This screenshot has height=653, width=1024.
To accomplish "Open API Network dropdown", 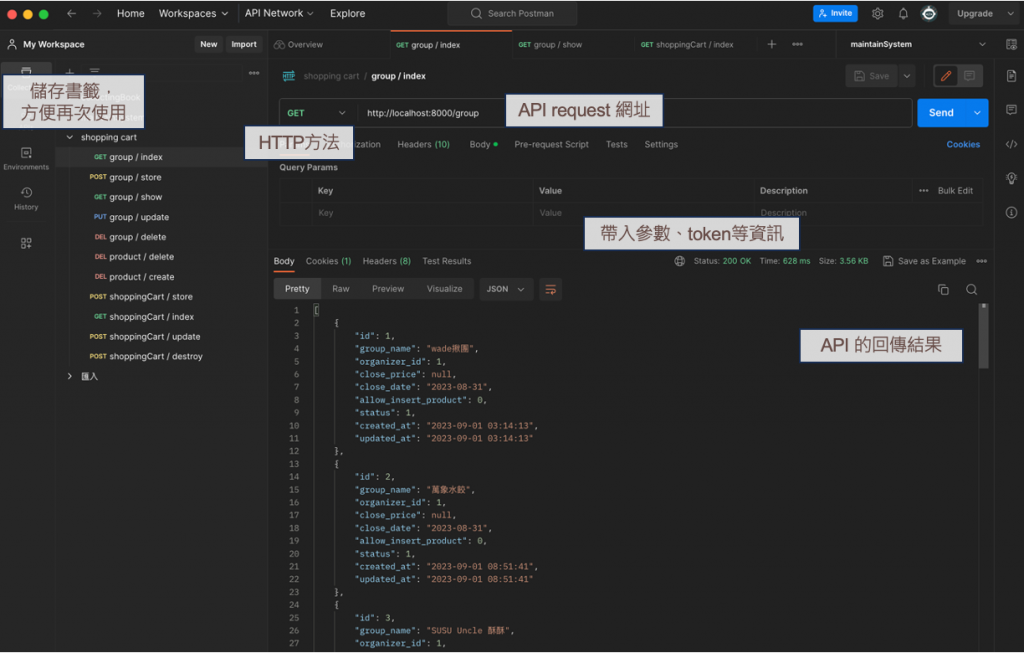I will pos(279,13).
